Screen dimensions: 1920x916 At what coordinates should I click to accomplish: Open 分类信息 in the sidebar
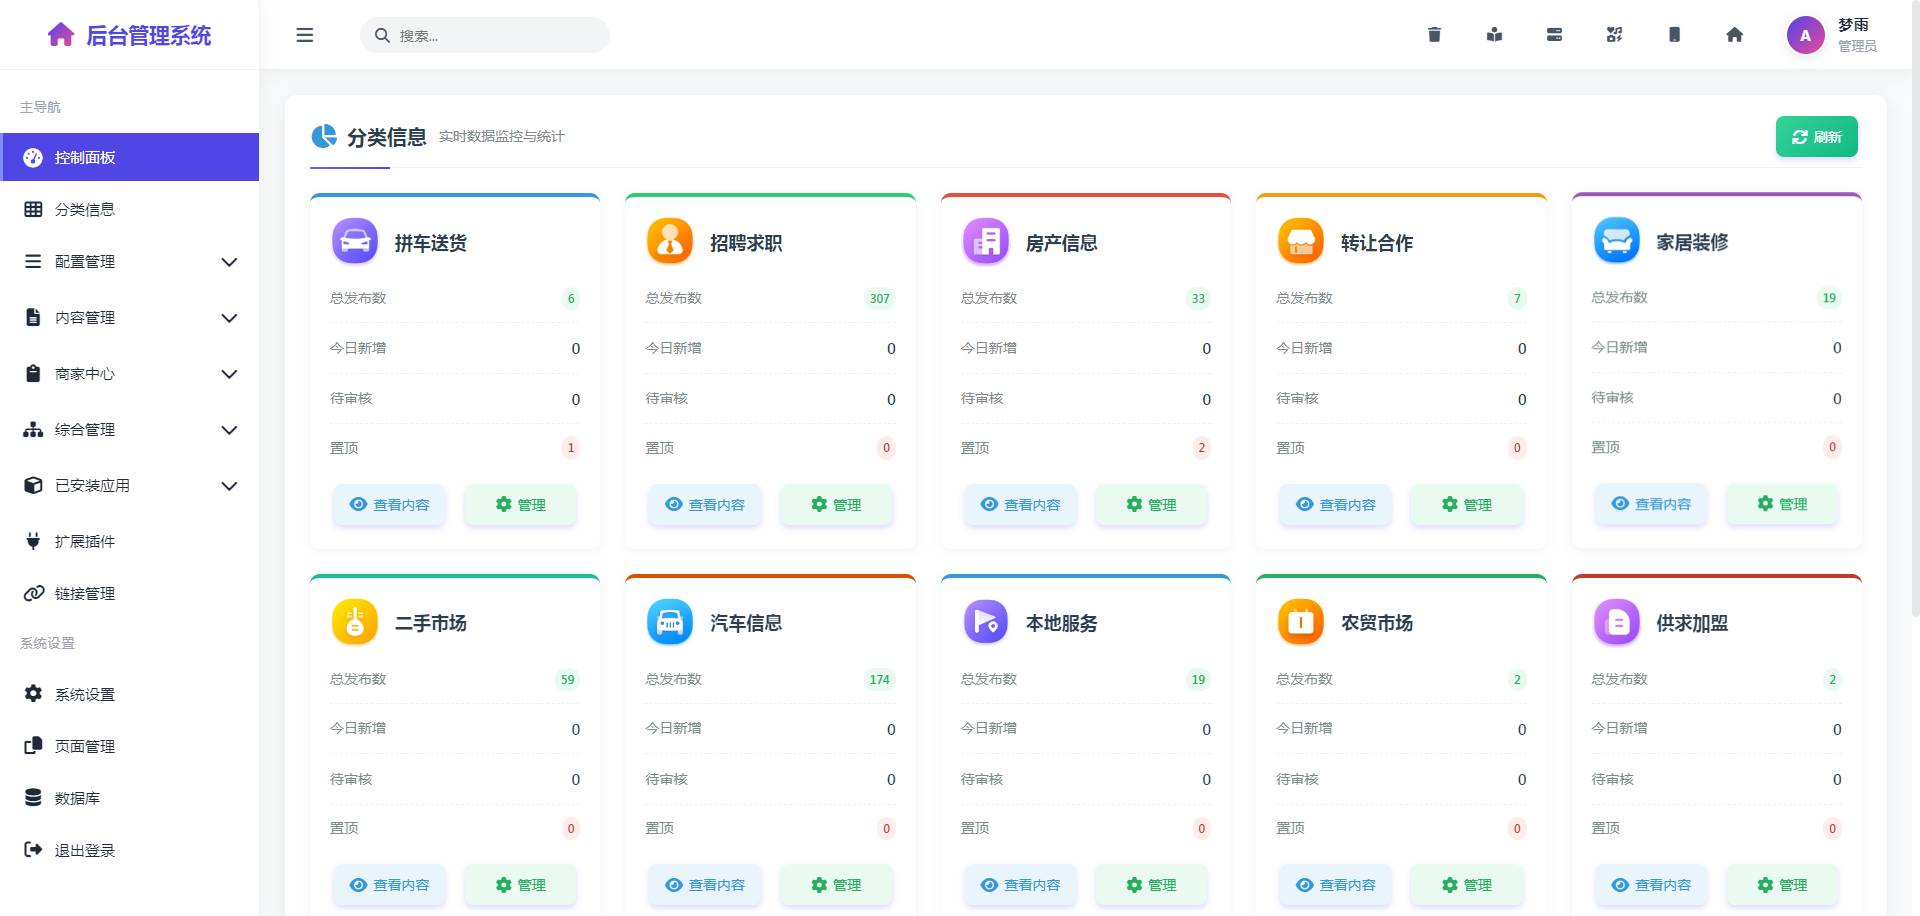[85, 210]
